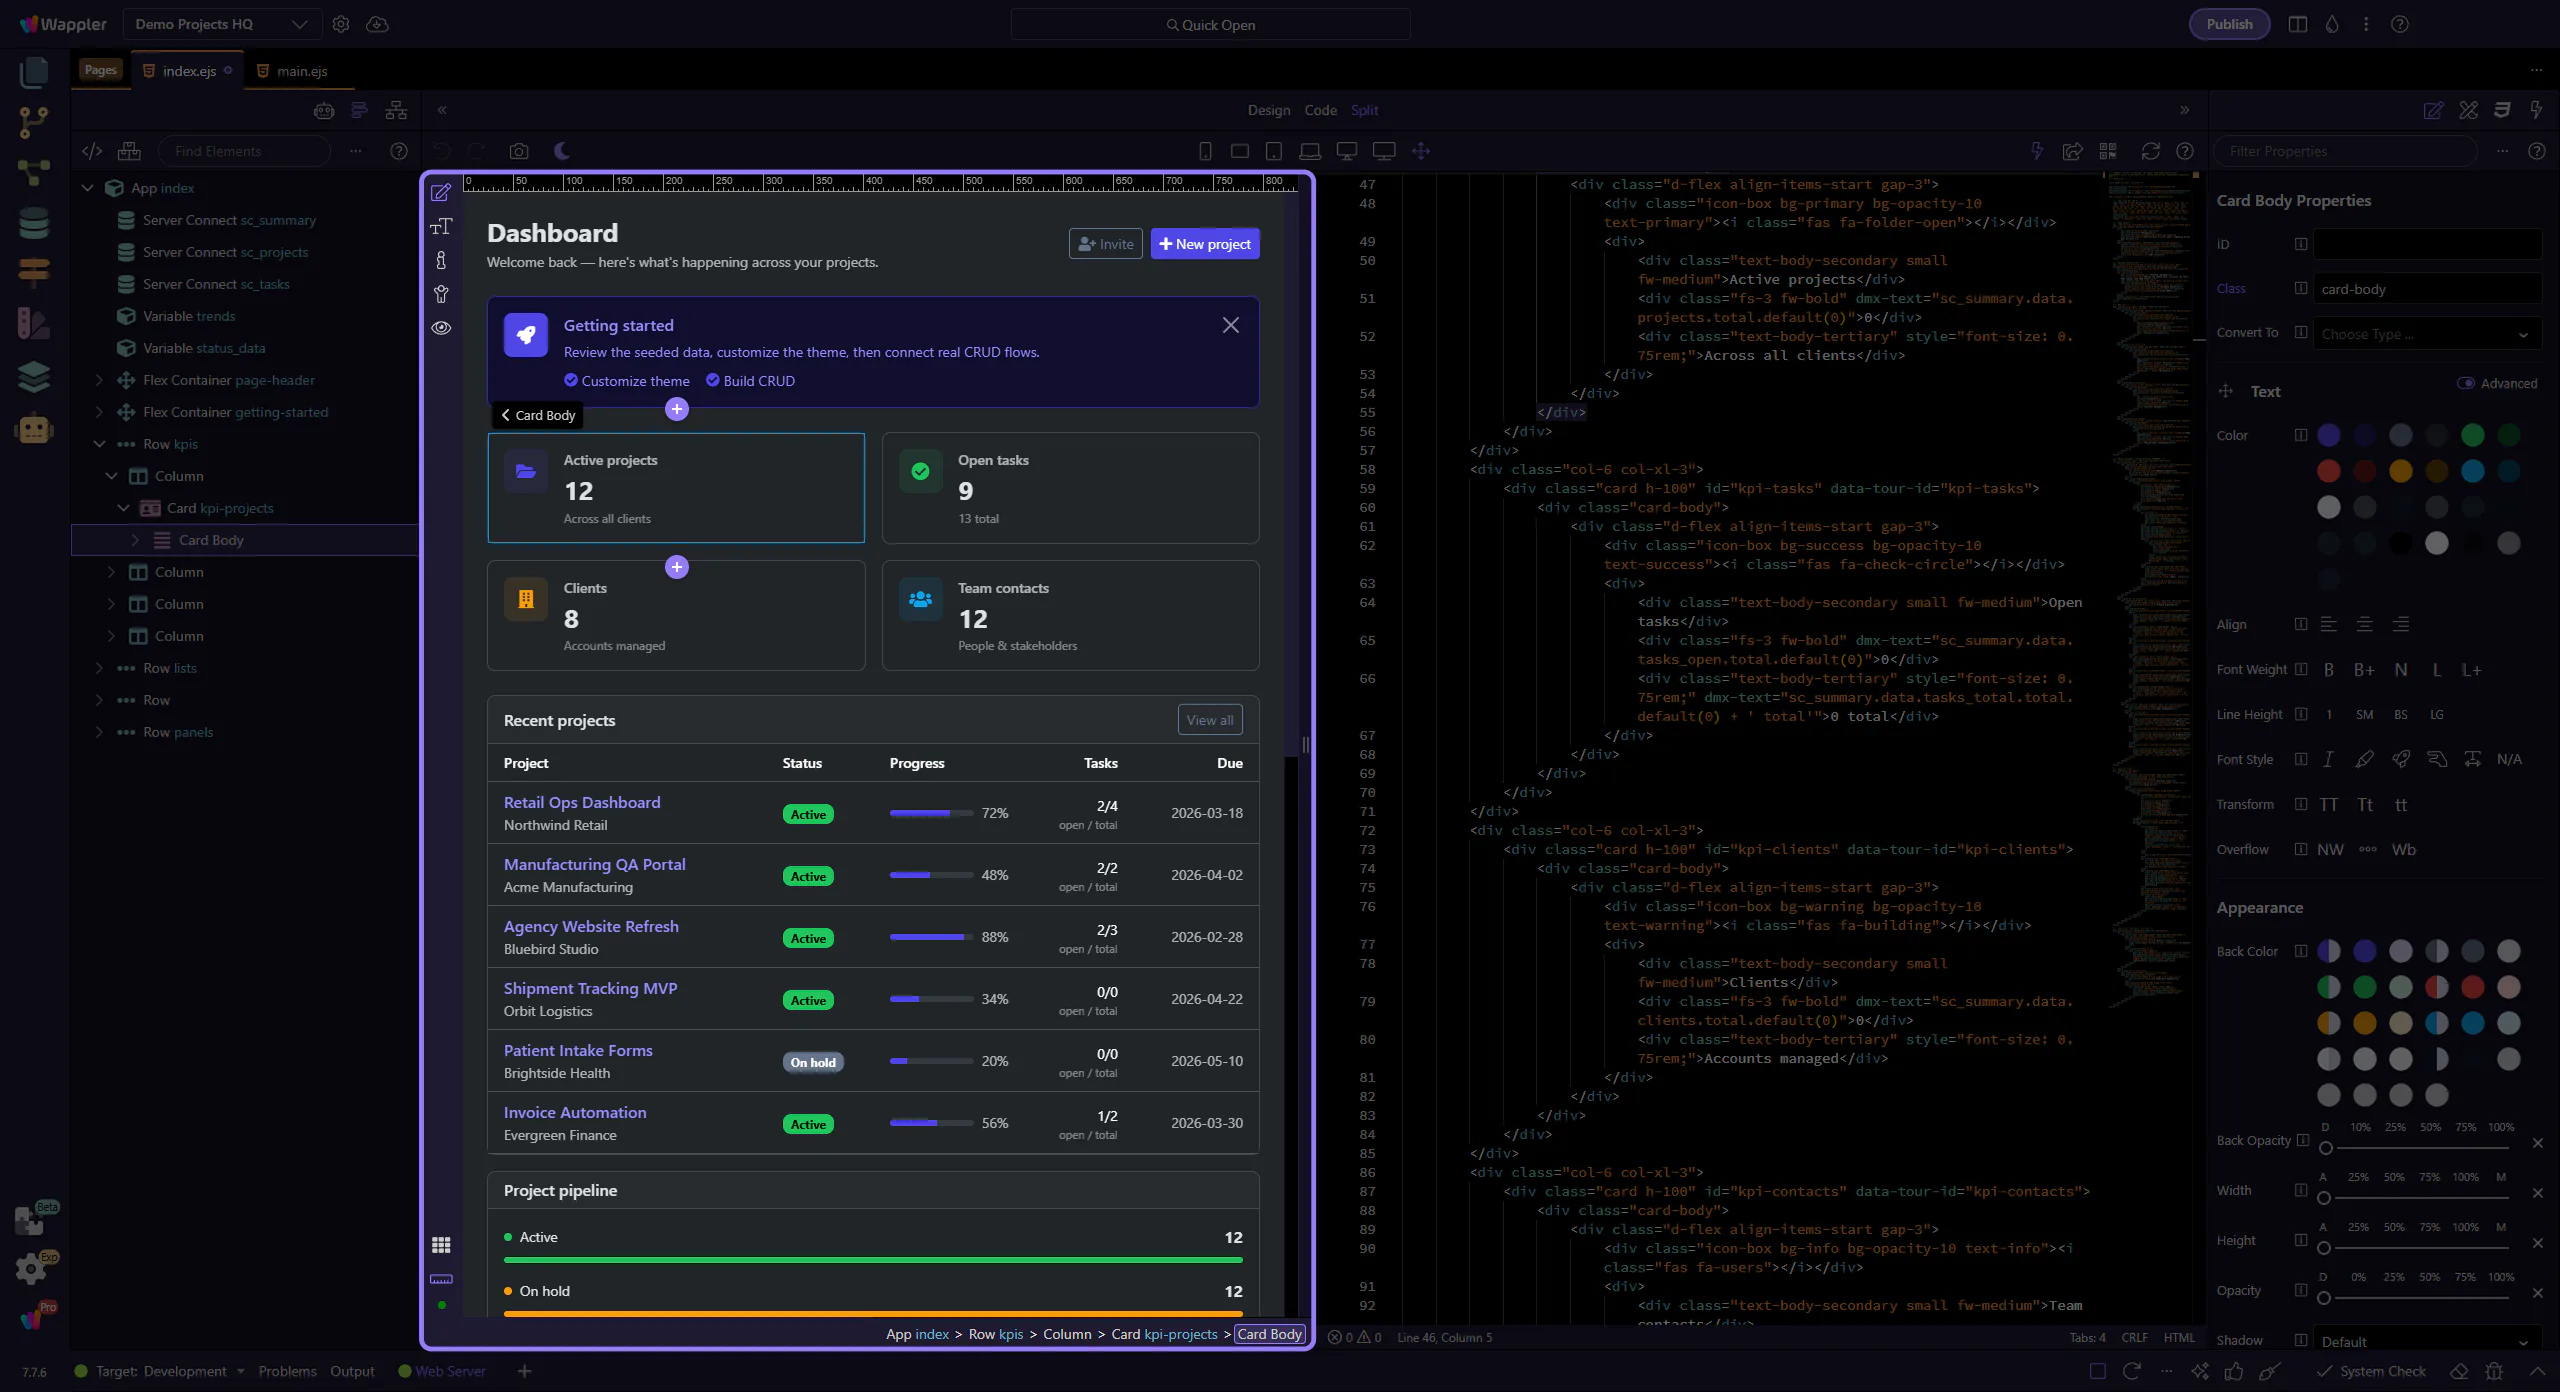The height and width of the screenshot is (1392, 2560).
Task: Toggle the Advanced text properties switch
Action: [x=2466, y=383]
